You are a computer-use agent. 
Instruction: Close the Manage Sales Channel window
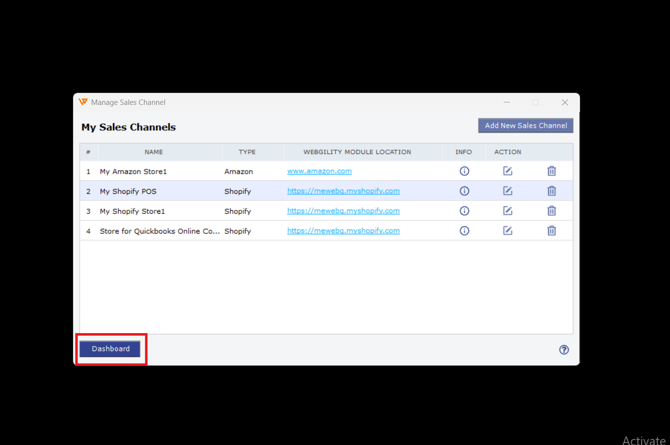coord(564,102)
